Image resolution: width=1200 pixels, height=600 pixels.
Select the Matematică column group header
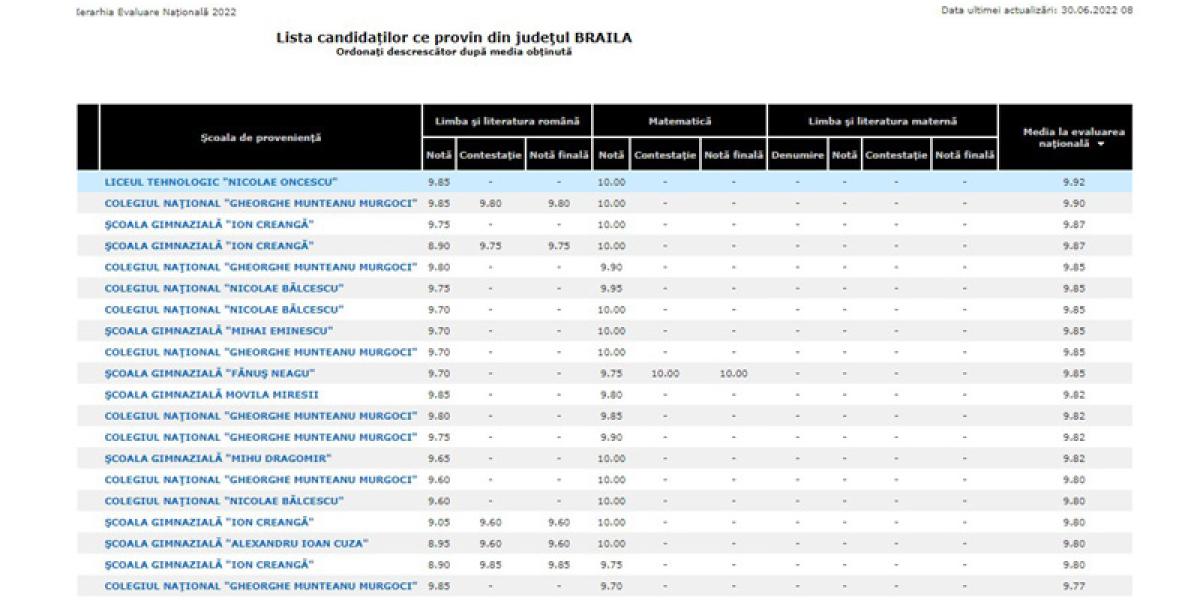click(x=679, y=120)
